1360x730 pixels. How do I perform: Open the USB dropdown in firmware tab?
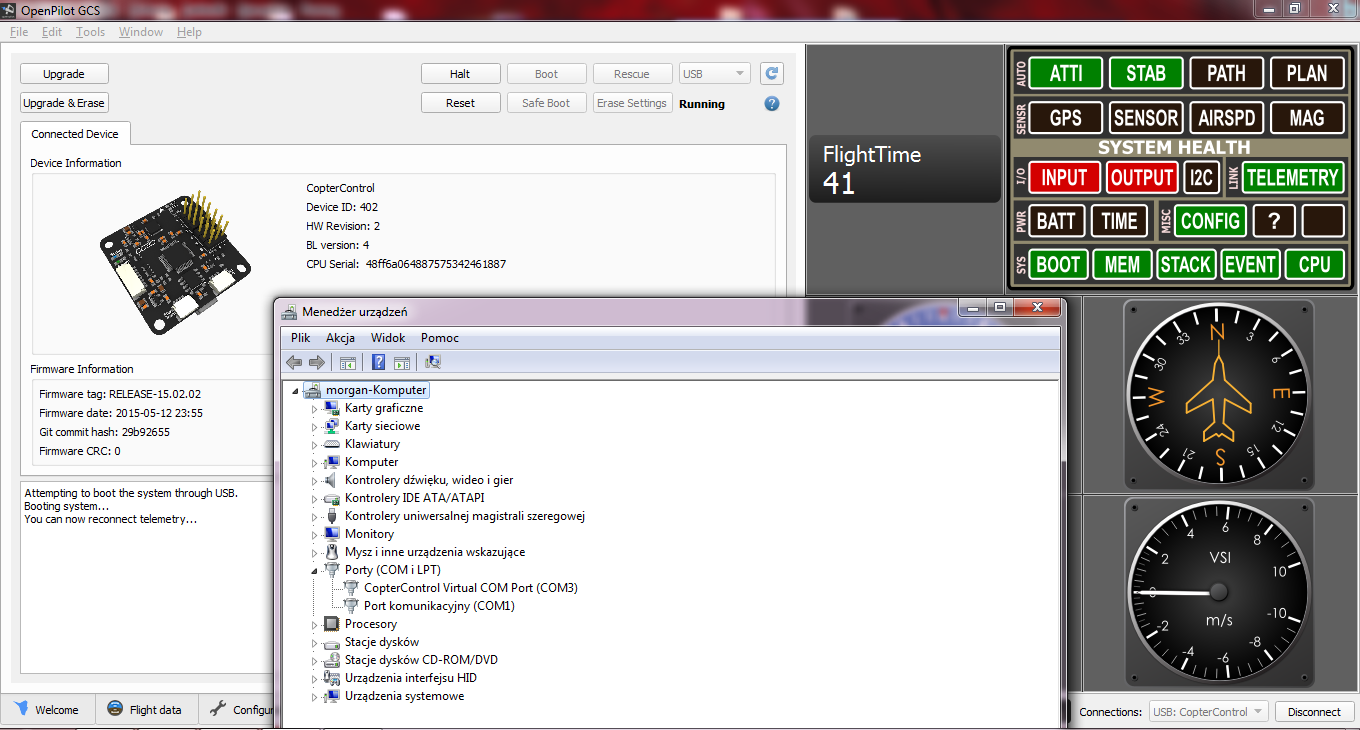point(714,73)
